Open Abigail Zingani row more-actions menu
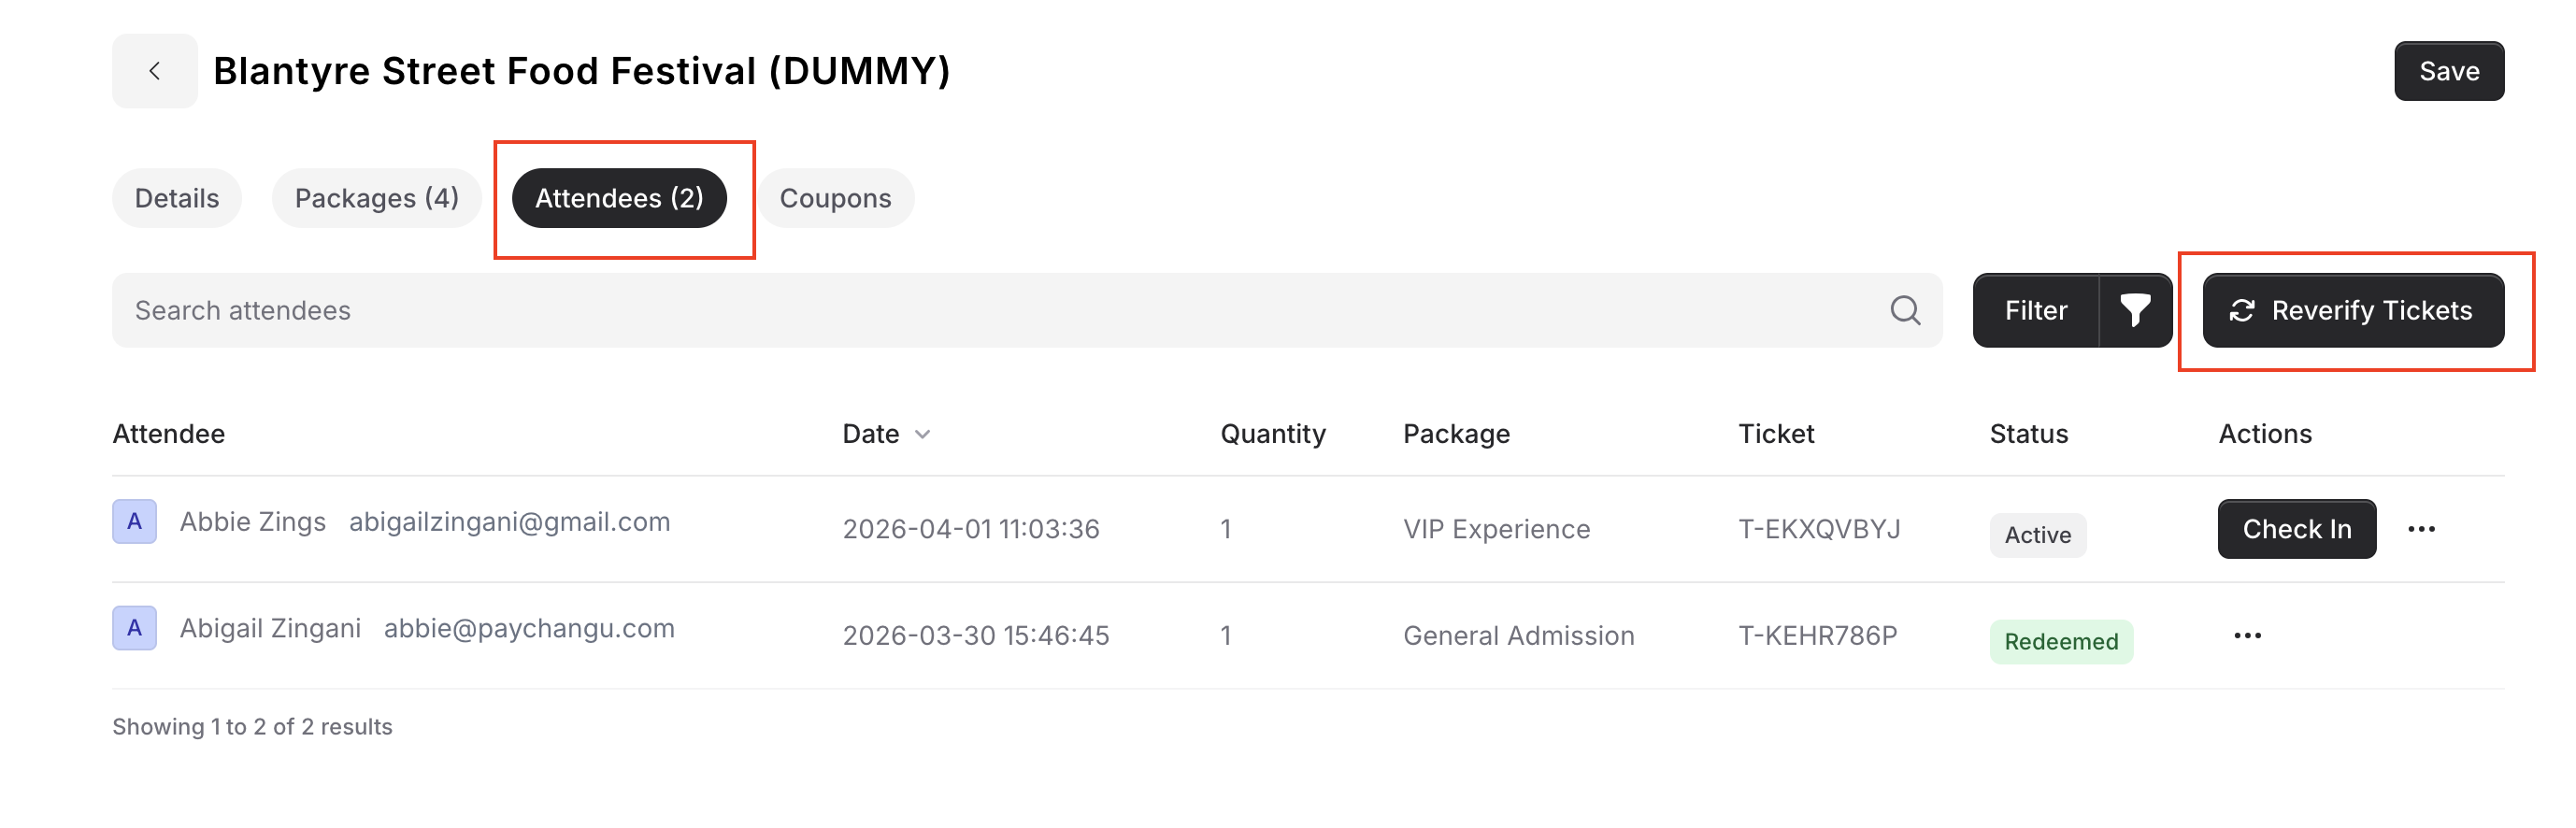 (2247, 636)
